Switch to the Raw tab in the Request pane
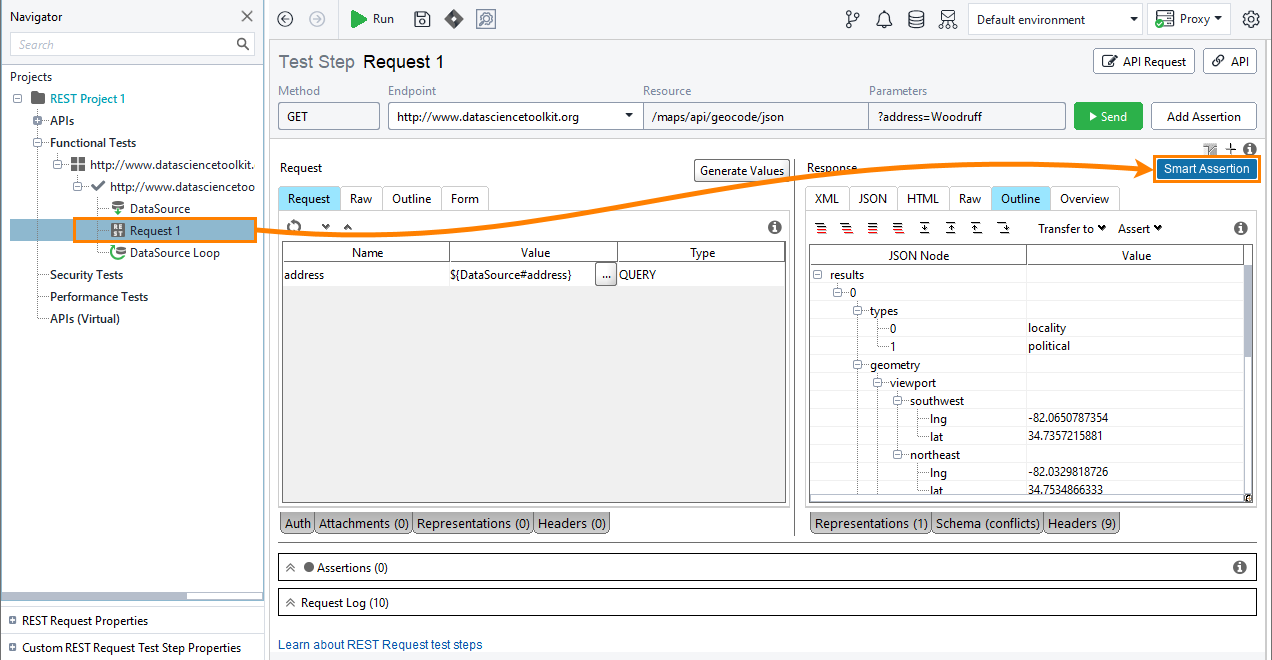This screenshot has width=1272, height=660. click(x=361, y=198)
